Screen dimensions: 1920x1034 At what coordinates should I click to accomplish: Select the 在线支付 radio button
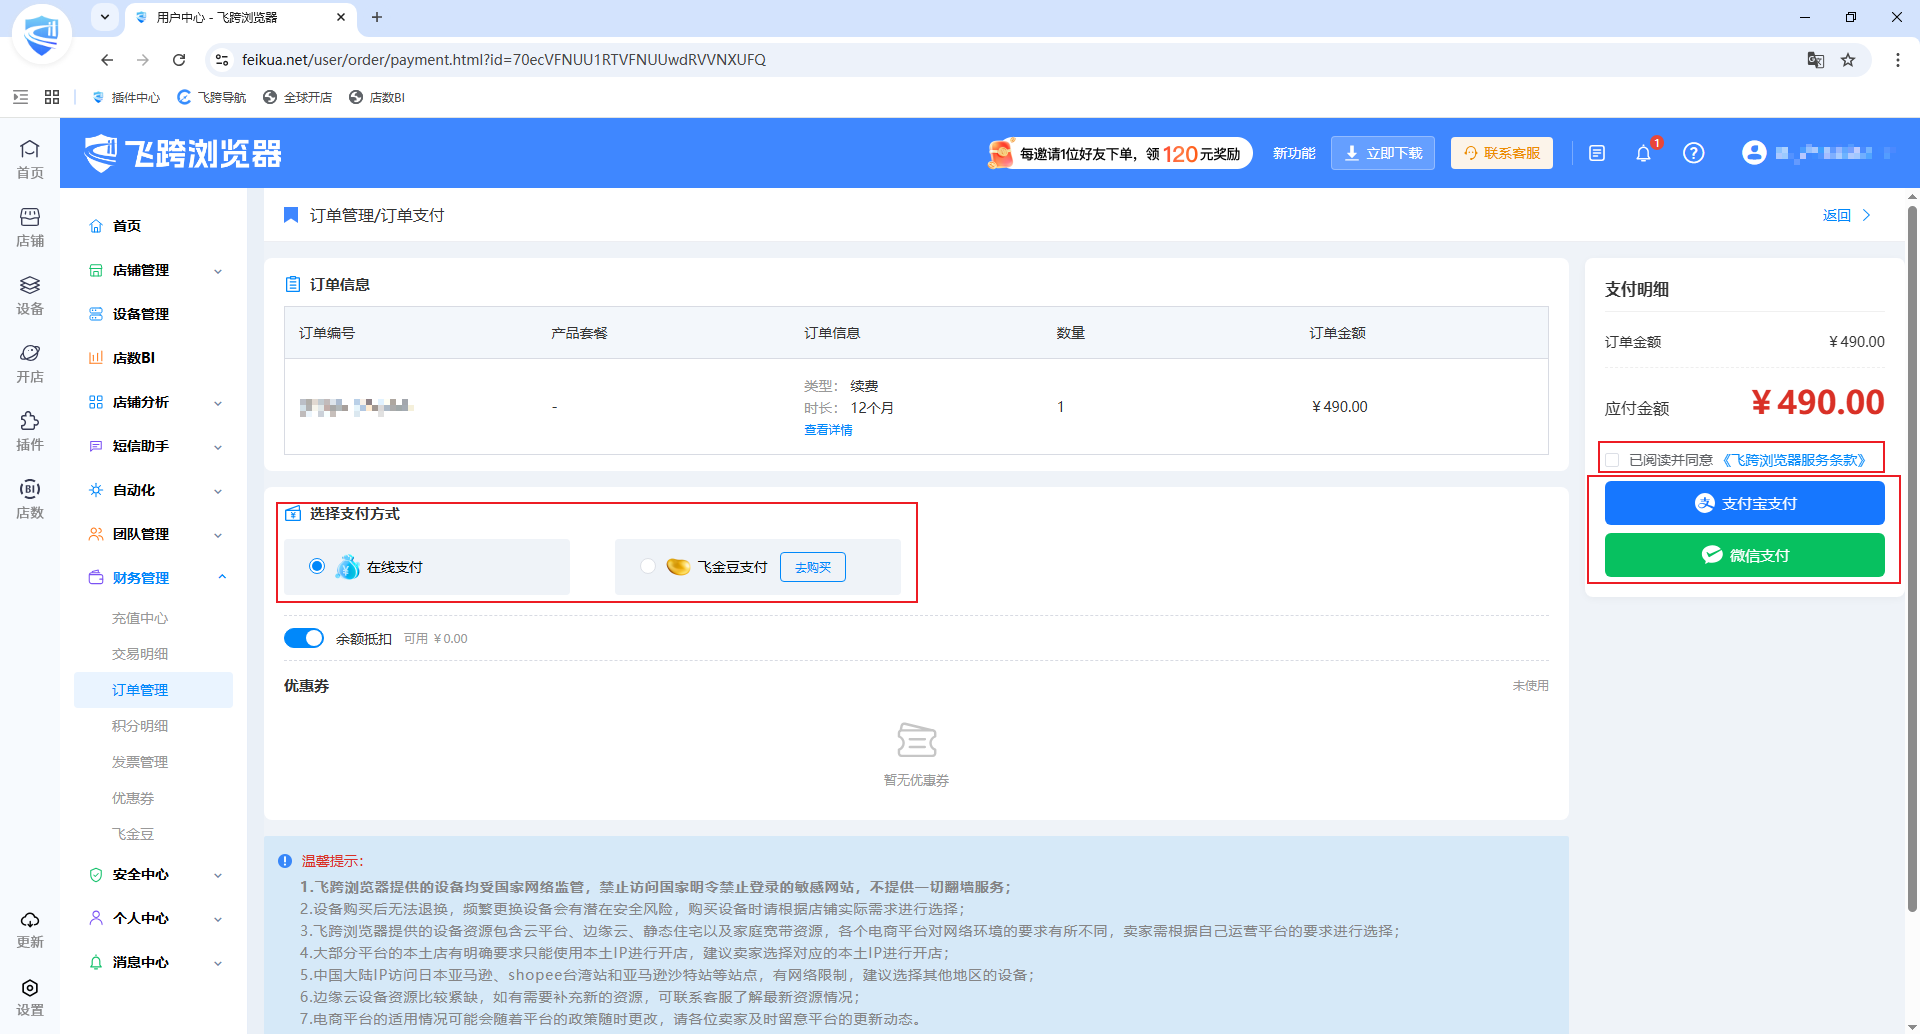(317, 566)
